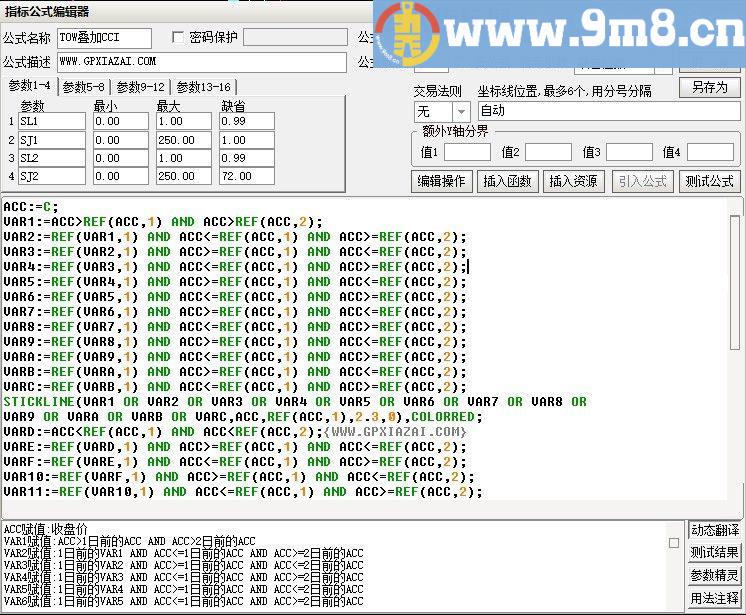Click the SJ1 row's 最大 value 250.00

click(184, 140)
